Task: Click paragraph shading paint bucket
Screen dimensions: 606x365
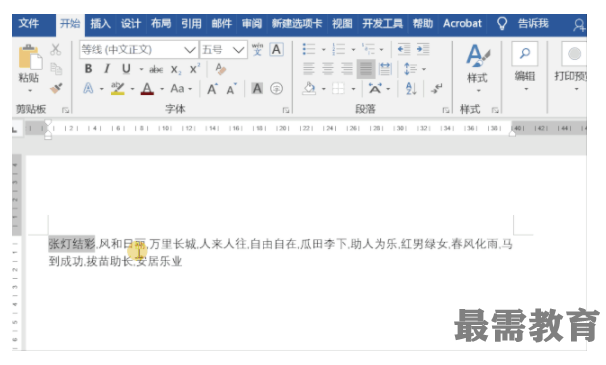Action: pos(309,89)
